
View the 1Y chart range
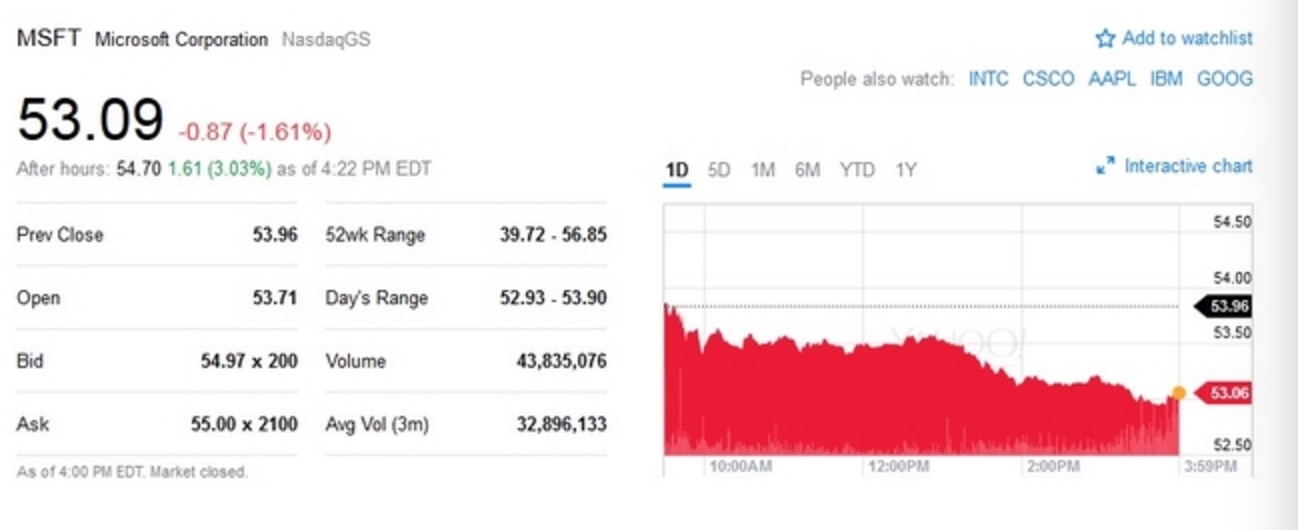click(905, 170)
